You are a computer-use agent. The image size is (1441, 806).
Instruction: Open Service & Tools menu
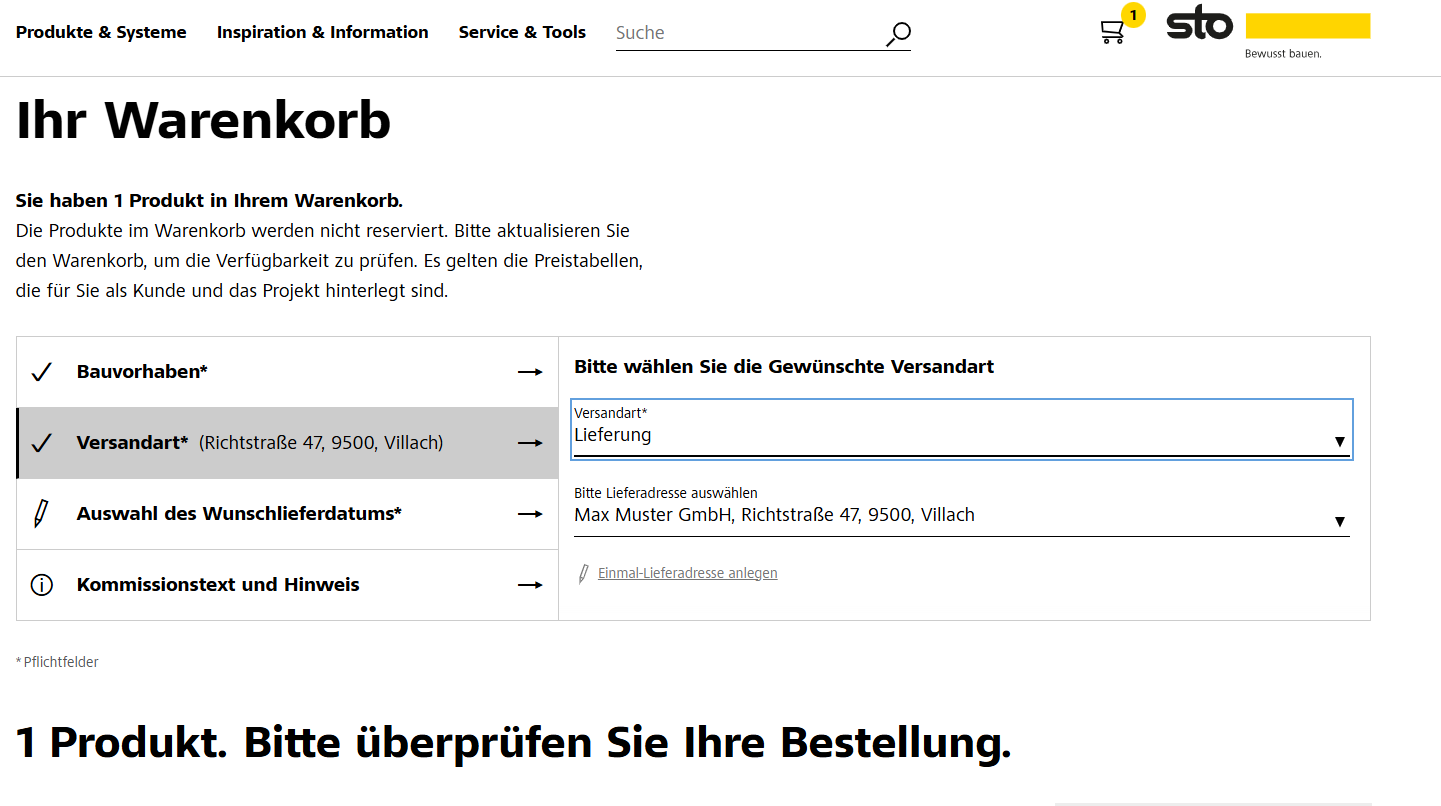point(522,32)
